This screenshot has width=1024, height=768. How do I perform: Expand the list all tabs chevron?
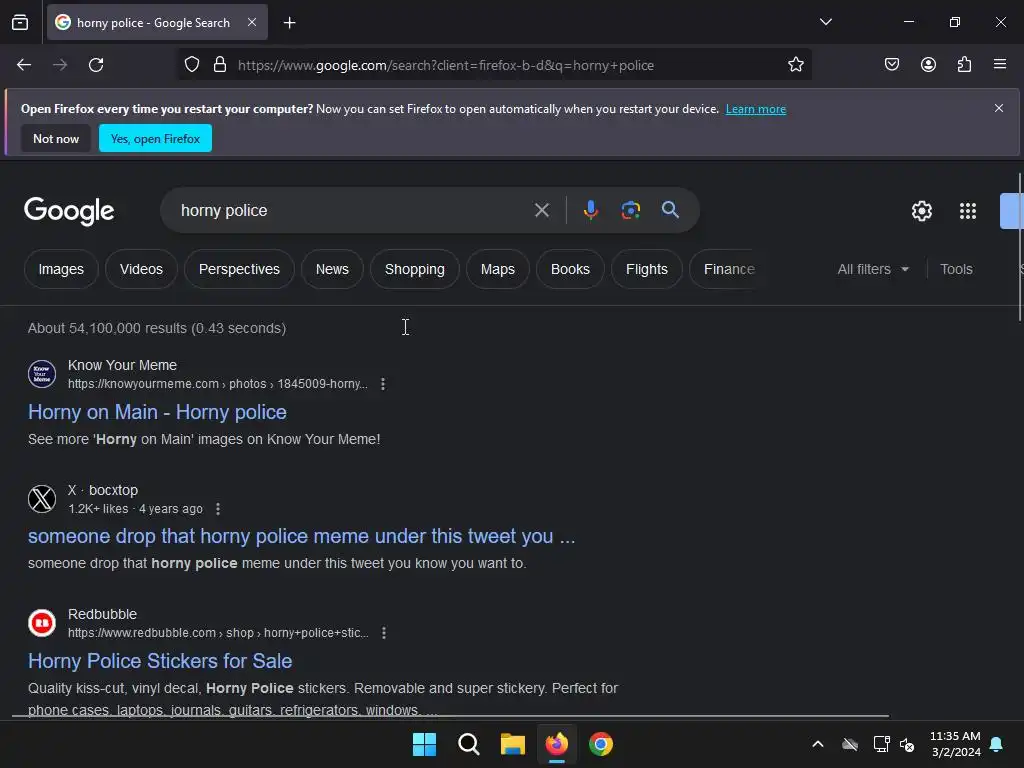coord(825,22)
